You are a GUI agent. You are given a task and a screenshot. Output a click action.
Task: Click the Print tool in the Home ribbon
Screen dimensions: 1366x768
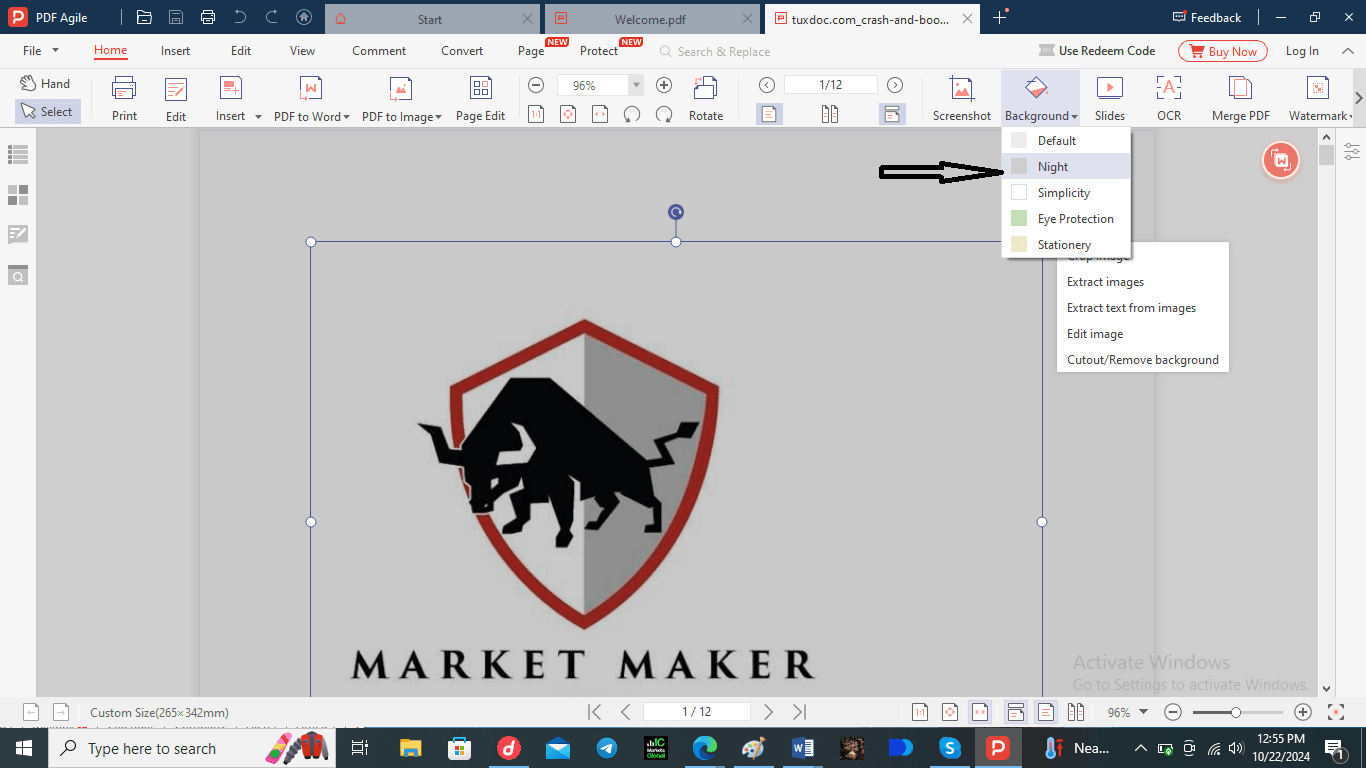pos(124,98)
